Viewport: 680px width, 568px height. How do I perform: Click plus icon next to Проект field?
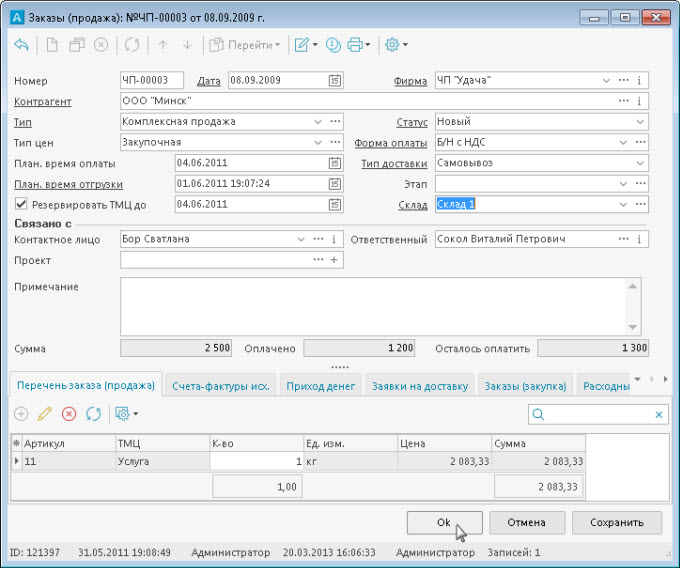click(x=334, y=260)
